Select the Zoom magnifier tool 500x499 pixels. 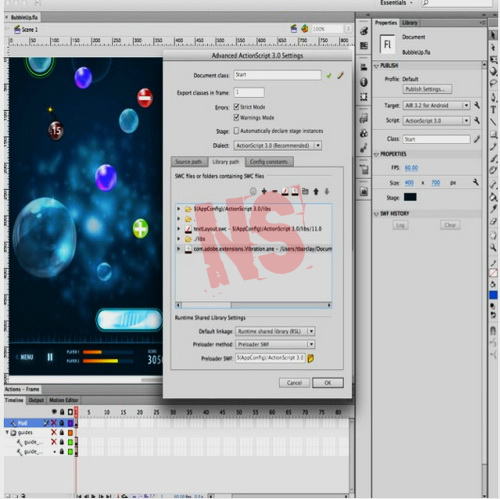[x=493, y=248]
